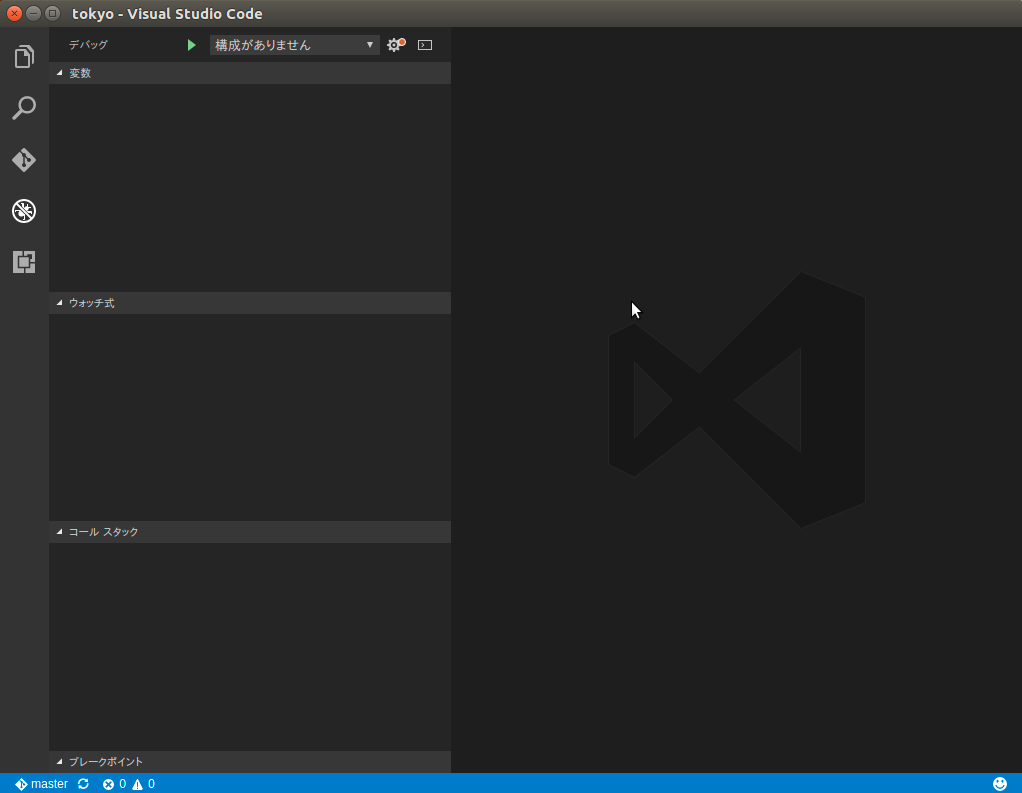This screenshot has width=1022, height=793.
Task: Collapse the ブレークポイント section
Action: point(250,762)
